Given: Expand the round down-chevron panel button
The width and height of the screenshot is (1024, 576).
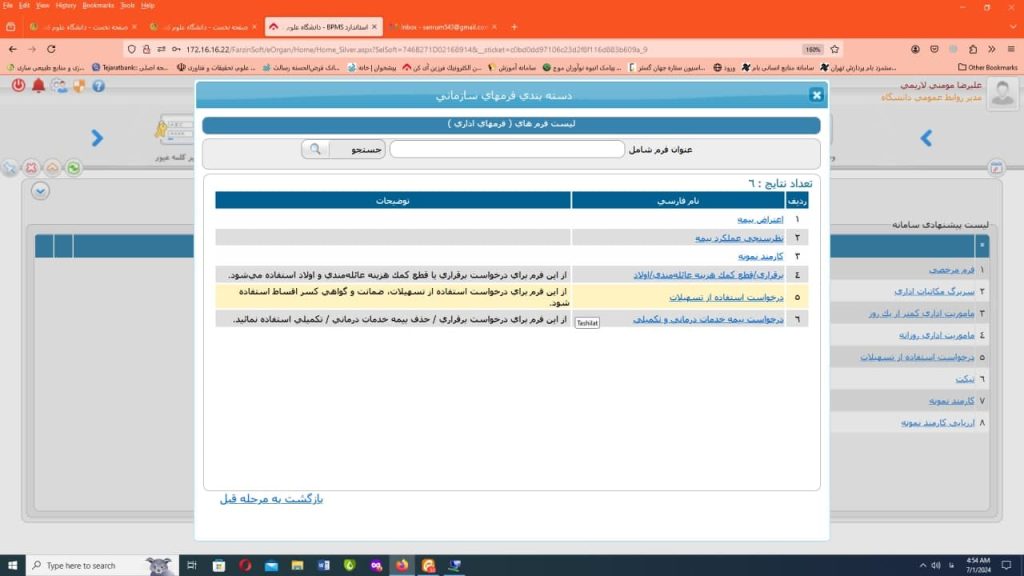Looking at the screenshot, I should [40, 190].
